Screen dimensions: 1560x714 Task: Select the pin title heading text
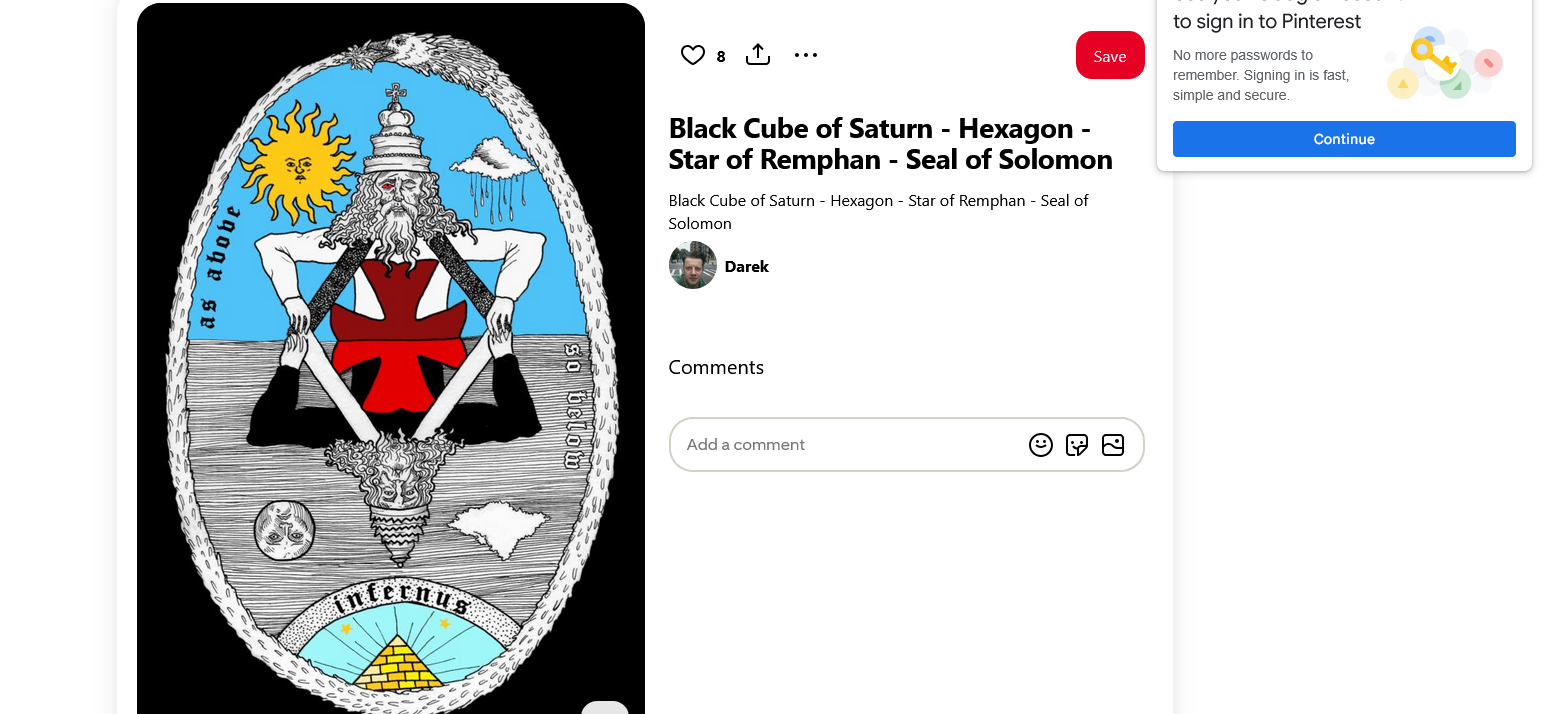(x=890, y=144)
